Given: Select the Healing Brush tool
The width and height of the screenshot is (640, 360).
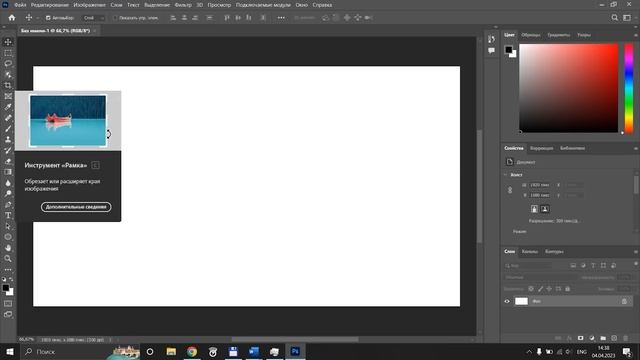Looking at the screenshot, I should click(8, 118).
